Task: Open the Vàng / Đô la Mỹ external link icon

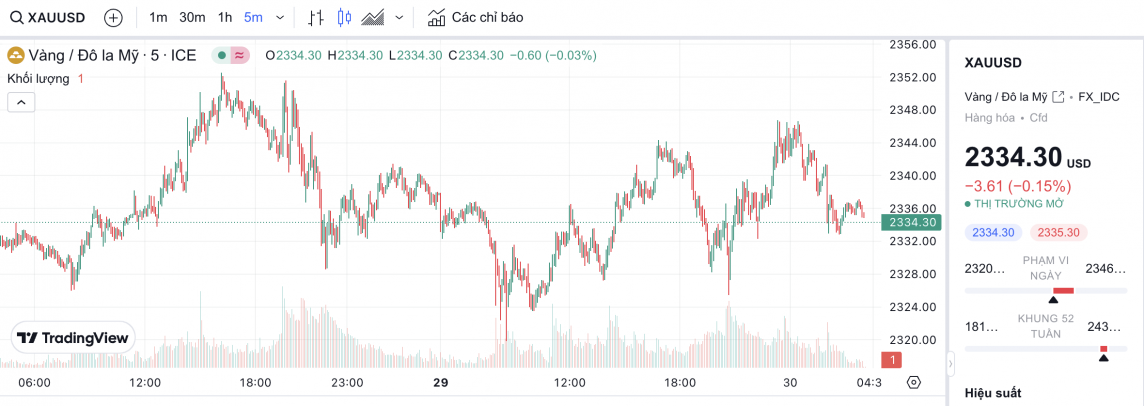Action: pos(1058,97)
